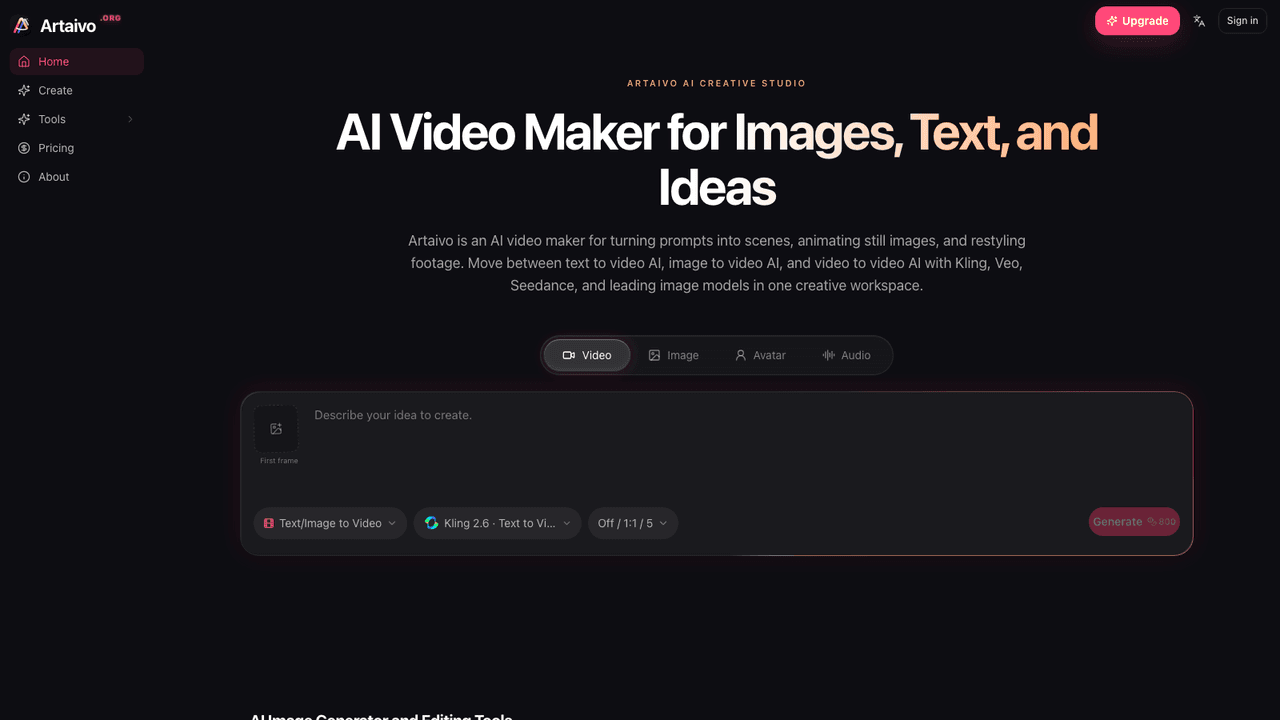
Task: Expand the Tools submenu chevron
Action: [x=130, y=119]
